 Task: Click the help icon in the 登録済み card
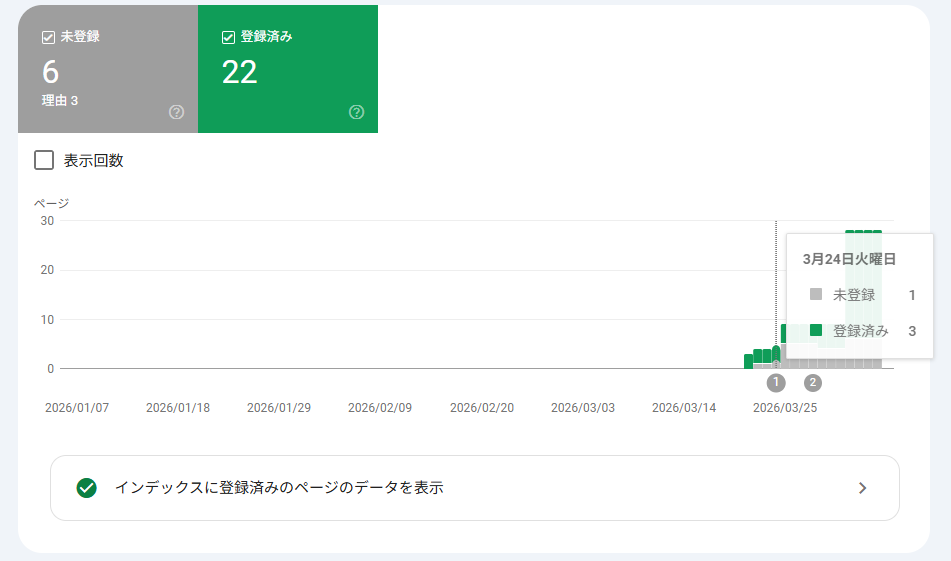(357, 112)
